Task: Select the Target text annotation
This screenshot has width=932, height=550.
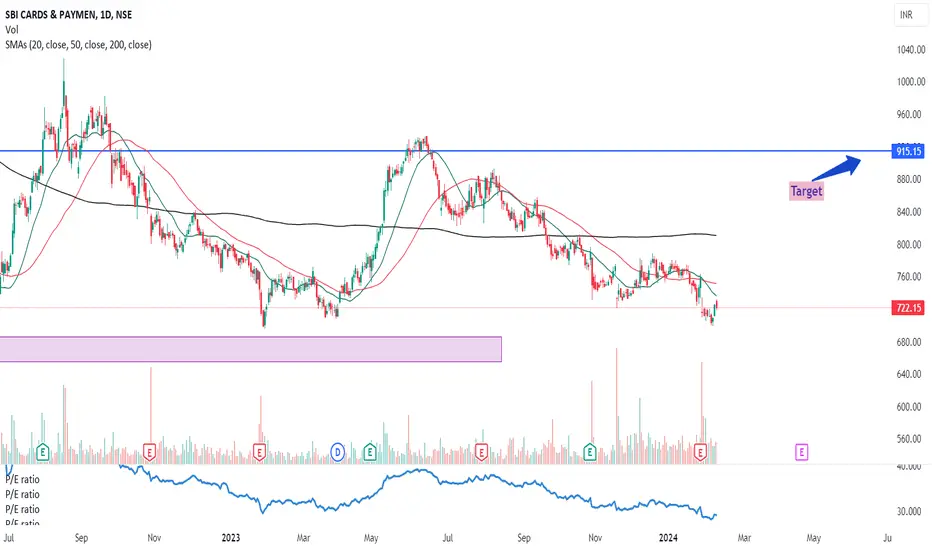Action: click(807, 191)
